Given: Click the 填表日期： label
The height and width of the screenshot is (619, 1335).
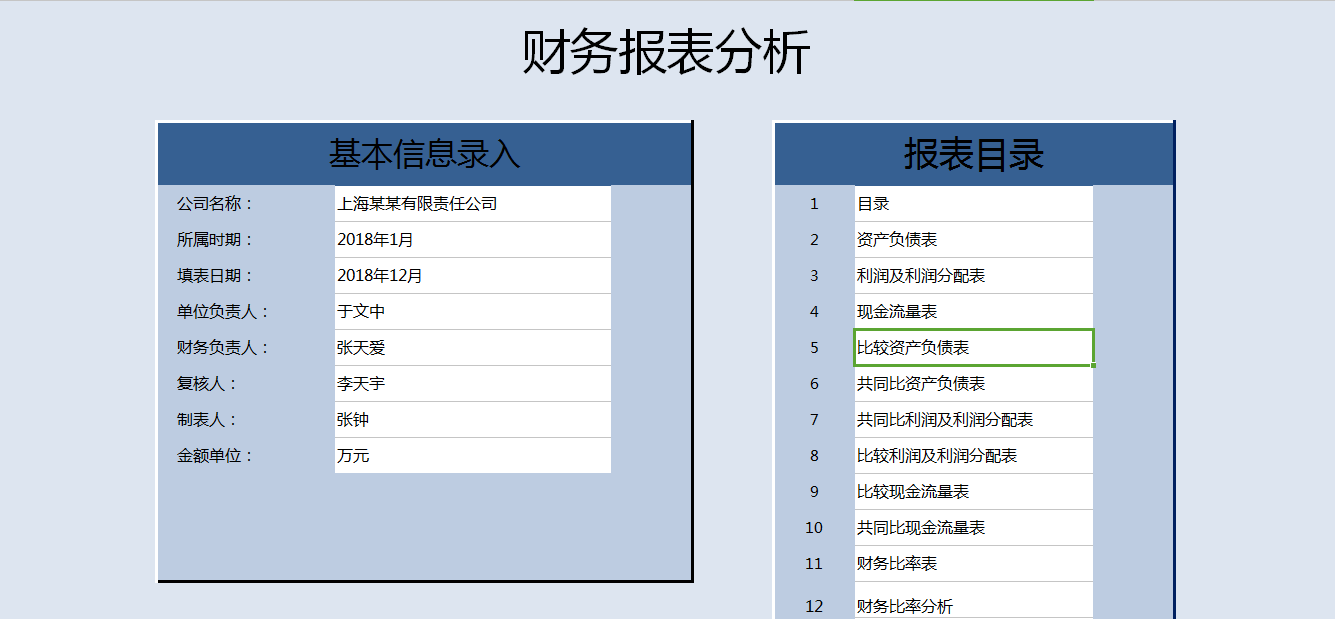Looking at the screenshot, I should click(x=215, y=276).
